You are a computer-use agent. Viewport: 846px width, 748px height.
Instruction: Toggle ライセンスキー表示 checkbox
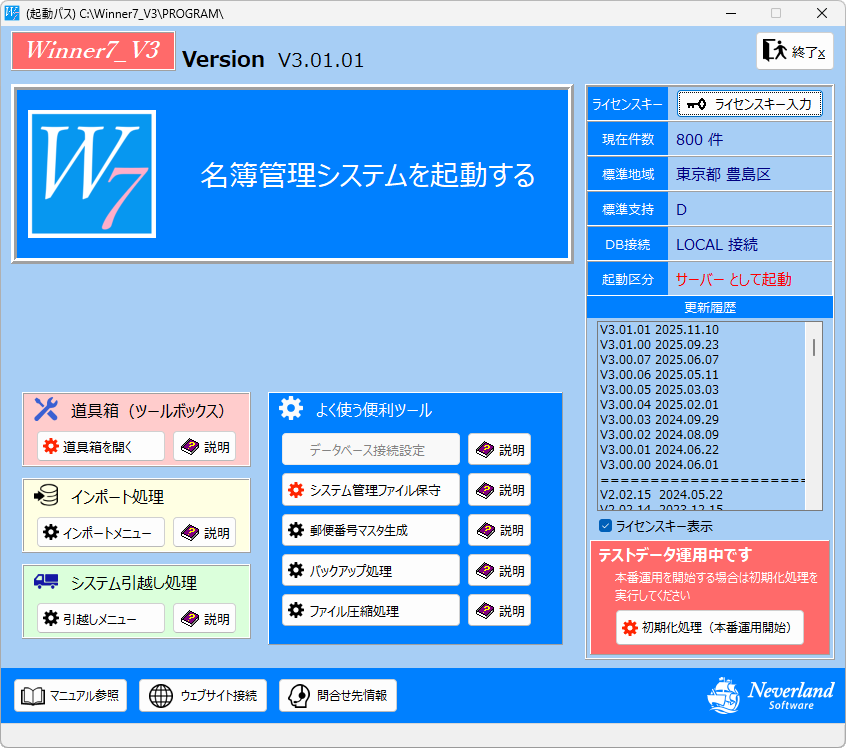pos(605,526)
